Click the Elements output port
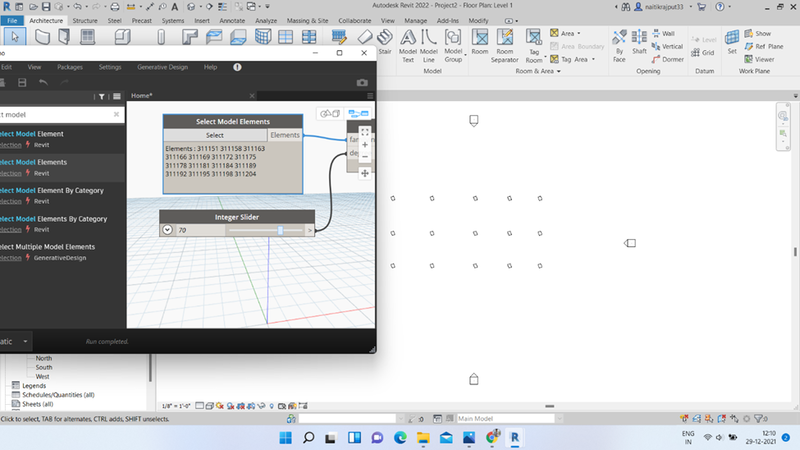Viewport: 800px width, 450px height. tap(285, 135)
